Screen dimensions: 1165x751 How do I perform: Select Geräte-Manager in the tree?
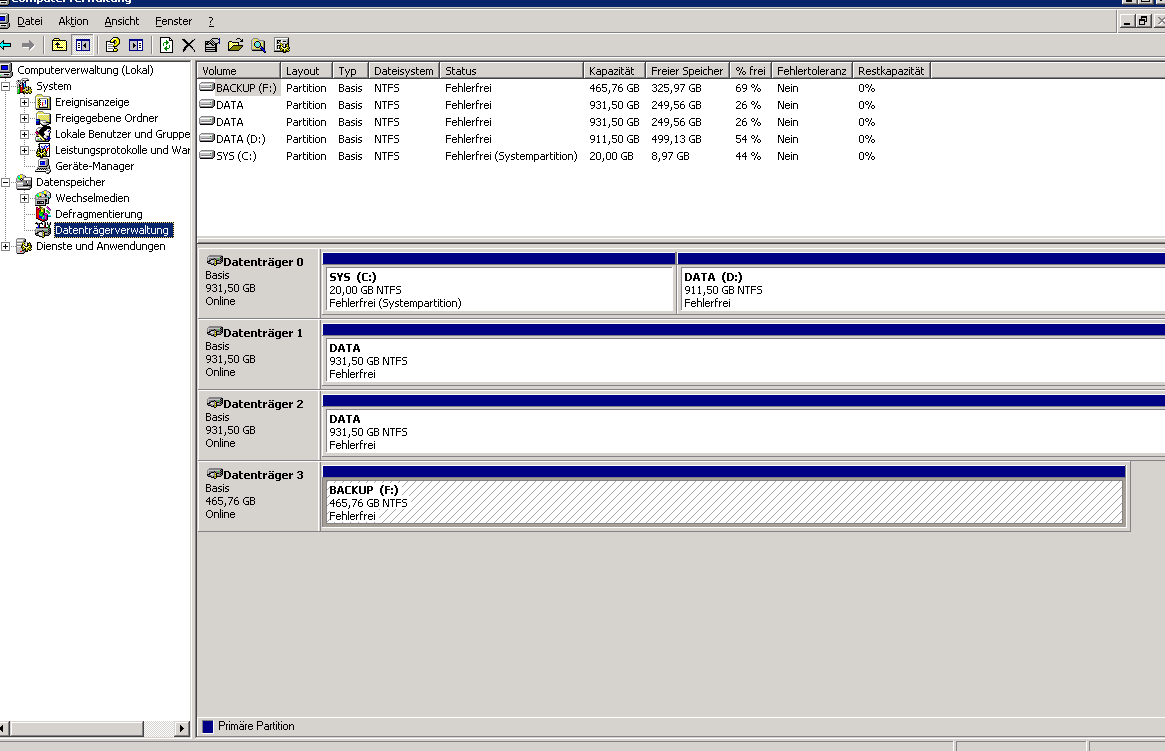click(94, 166)
